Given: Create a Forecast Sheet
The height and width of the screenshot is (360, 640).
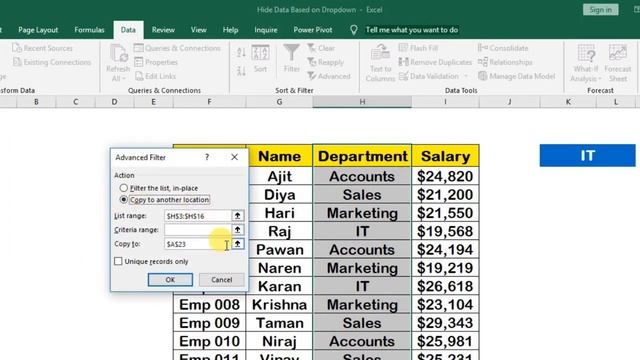Looking at the screenshot, I should [x=618, y=63].
